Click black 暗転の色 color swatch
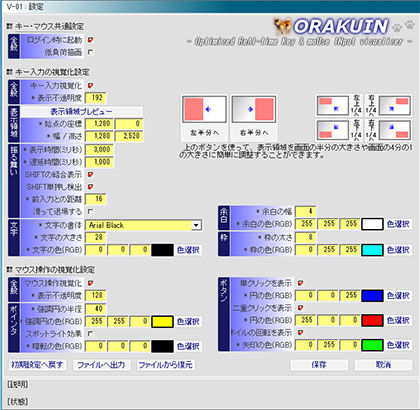The image size is (420, 410). (162, 346)
